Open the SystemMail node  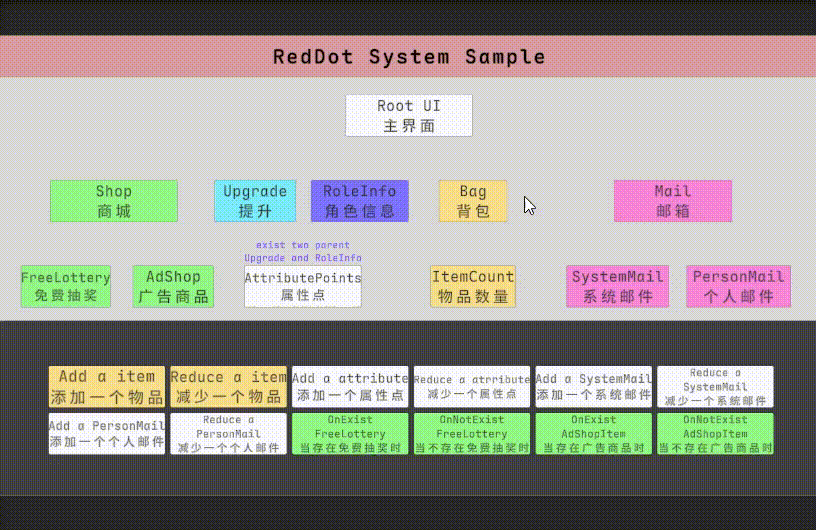pyautogui.click(x=618, y=286)
